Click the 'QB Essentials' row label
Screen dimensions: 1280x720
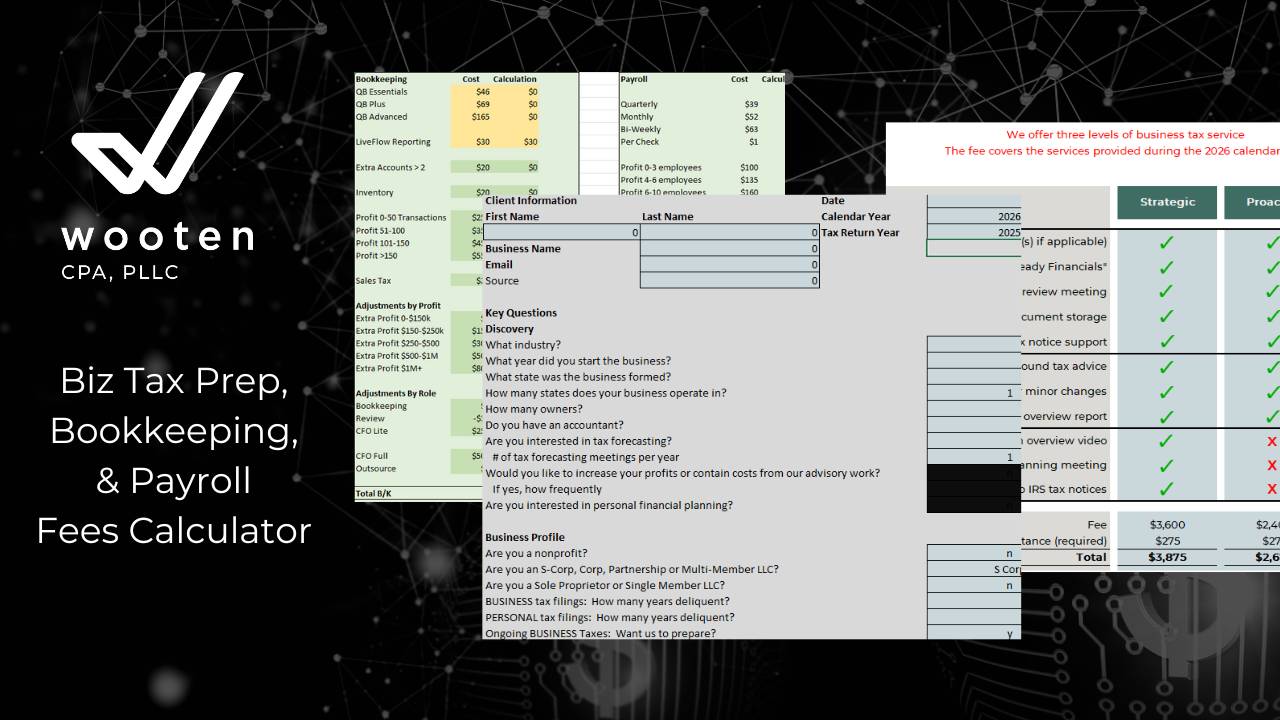pyautogui.click(x=381, y=92)
